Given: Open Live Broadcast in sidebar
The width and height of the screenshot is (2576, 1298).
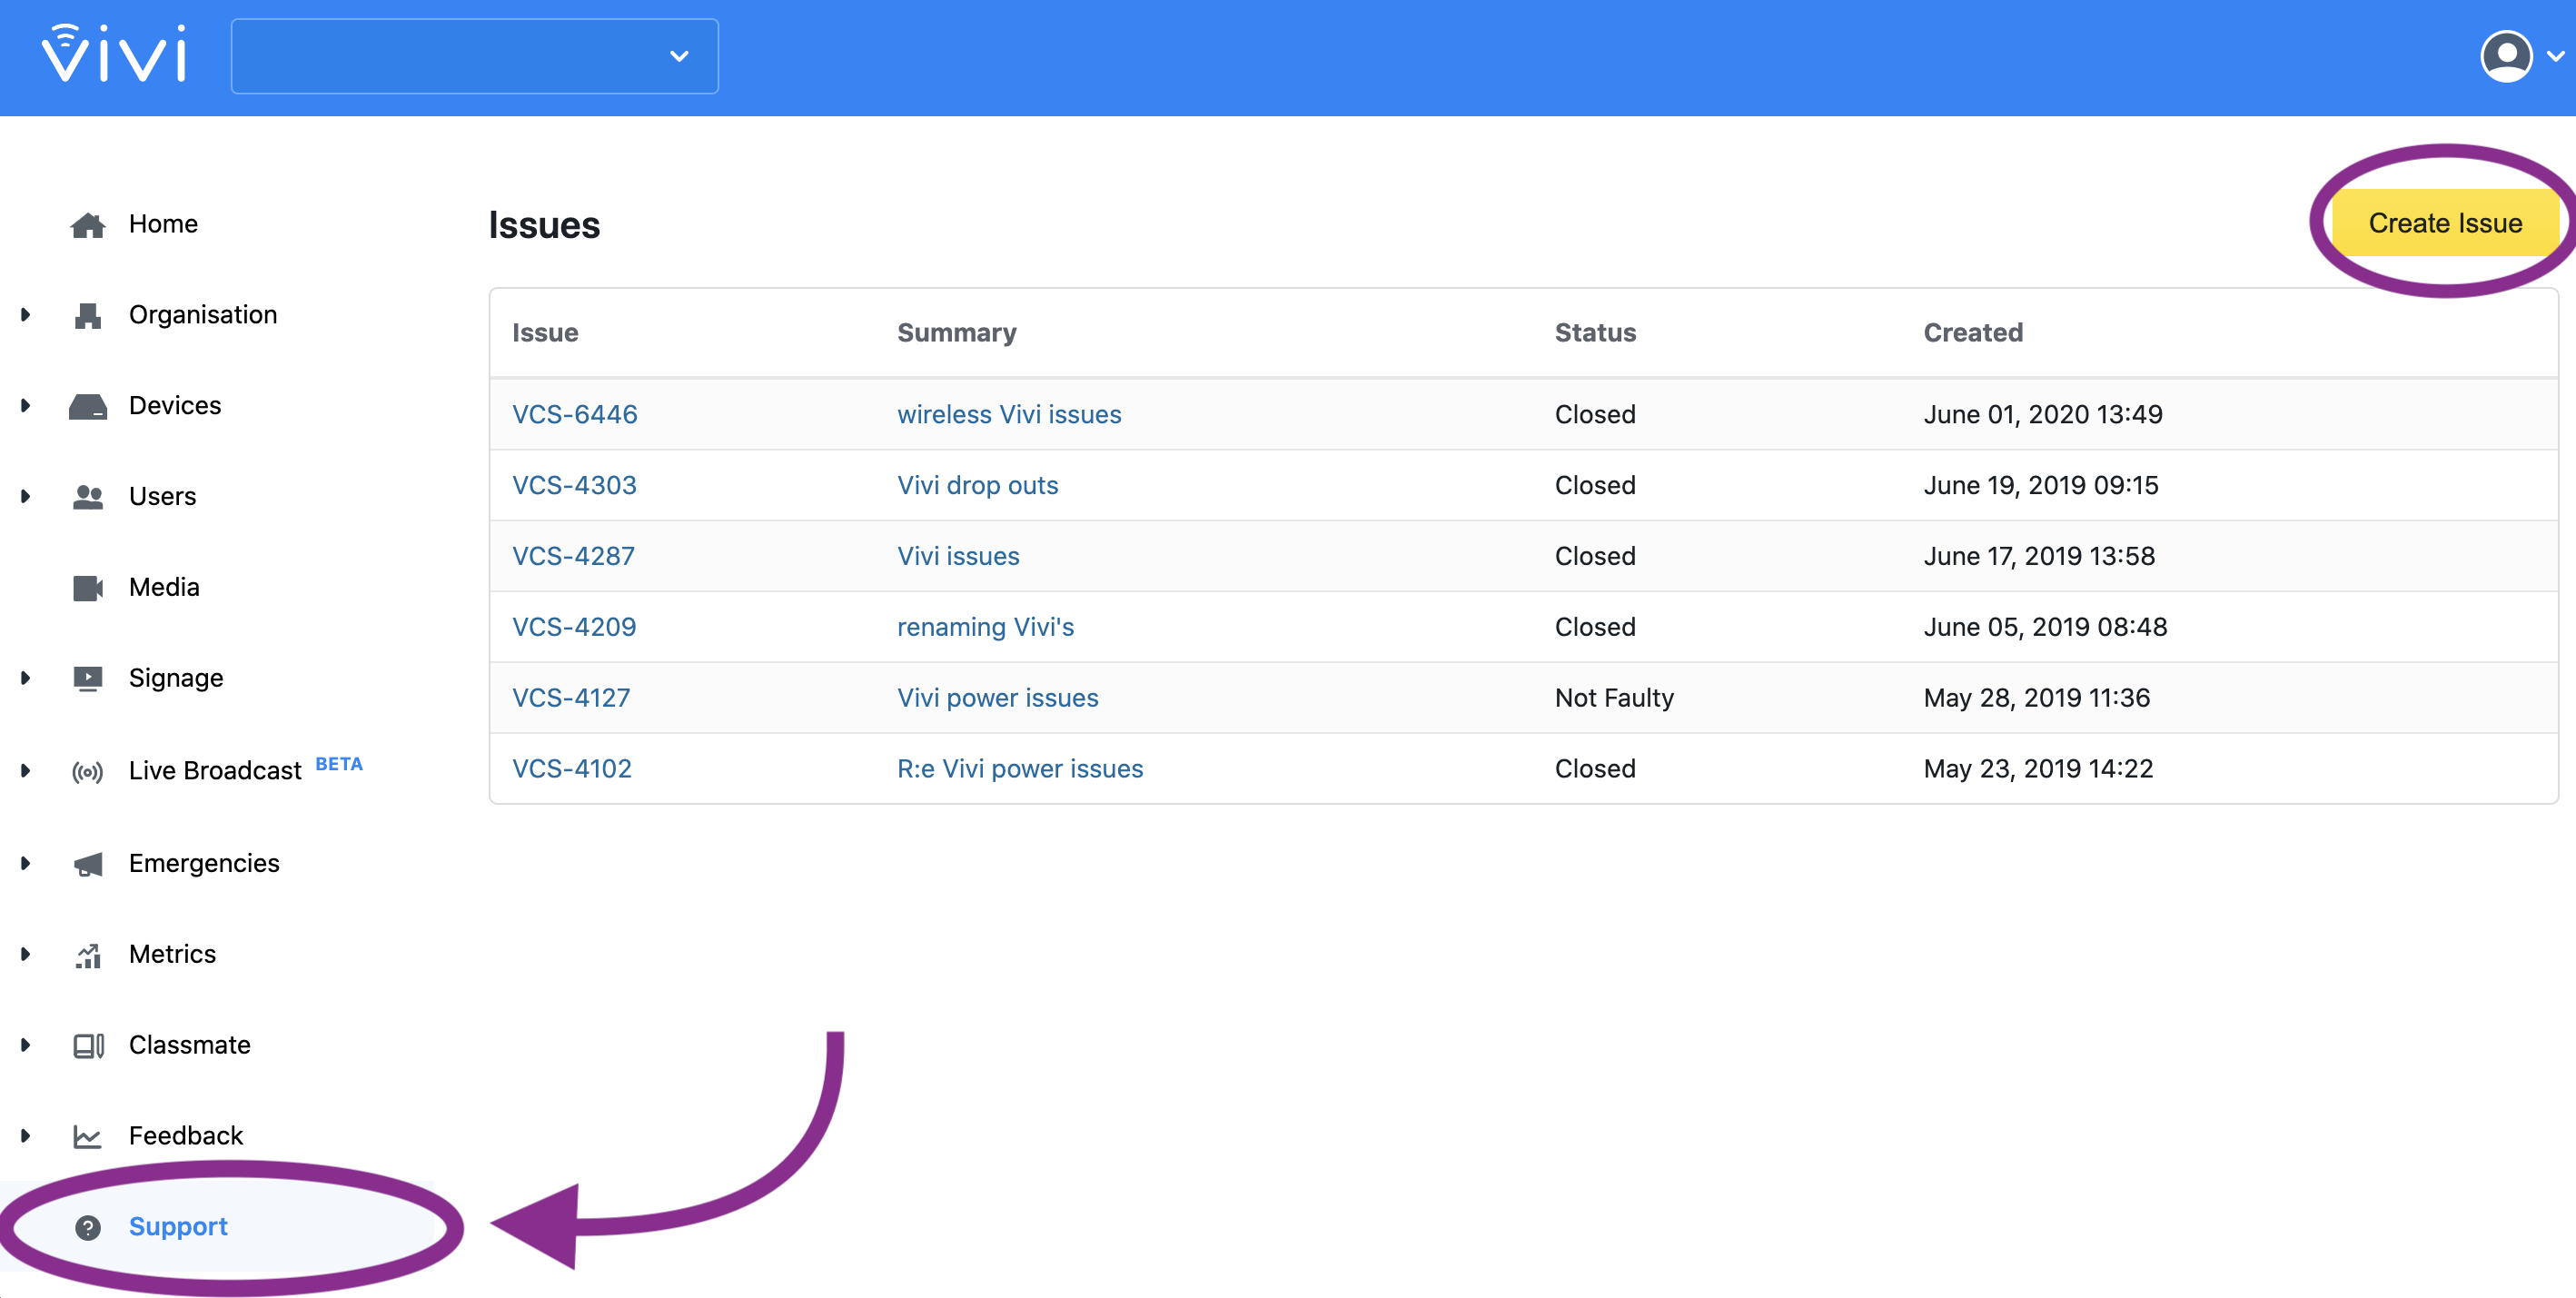Looking at the screenshot, I should coord(215,771).
